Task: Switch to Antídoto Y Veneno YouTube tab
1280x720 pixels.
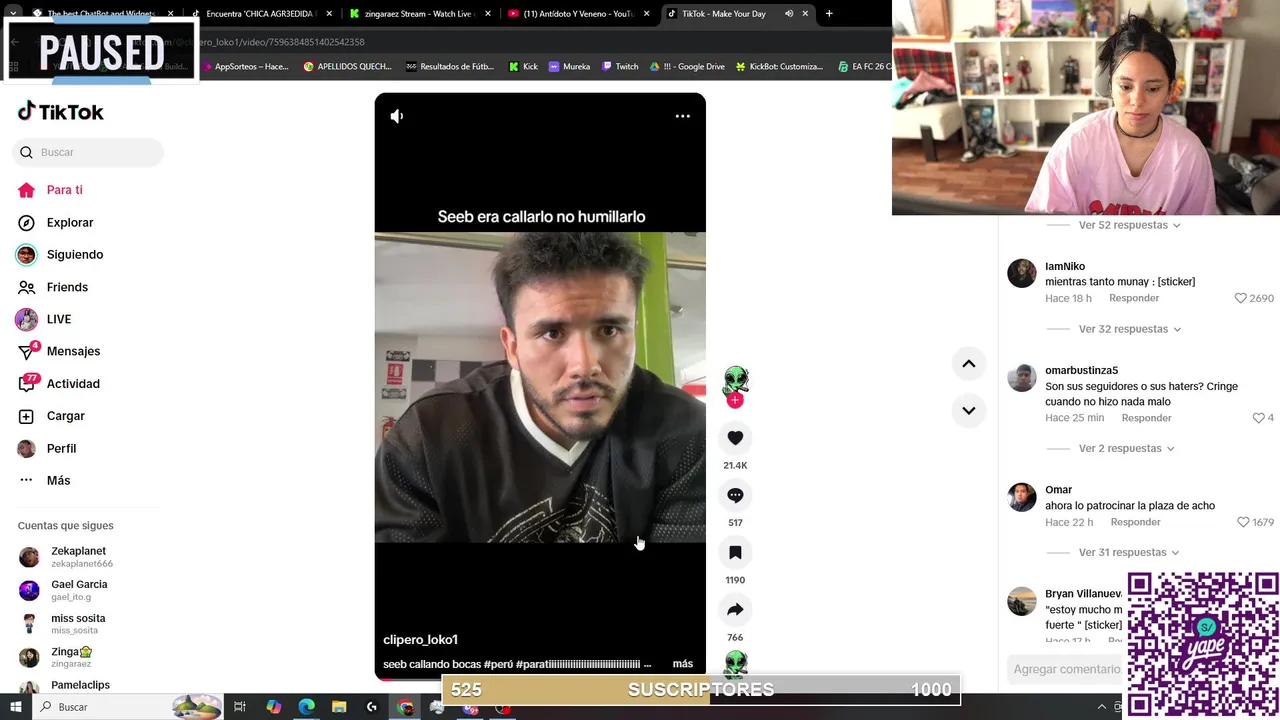Action: coord(578,14)
